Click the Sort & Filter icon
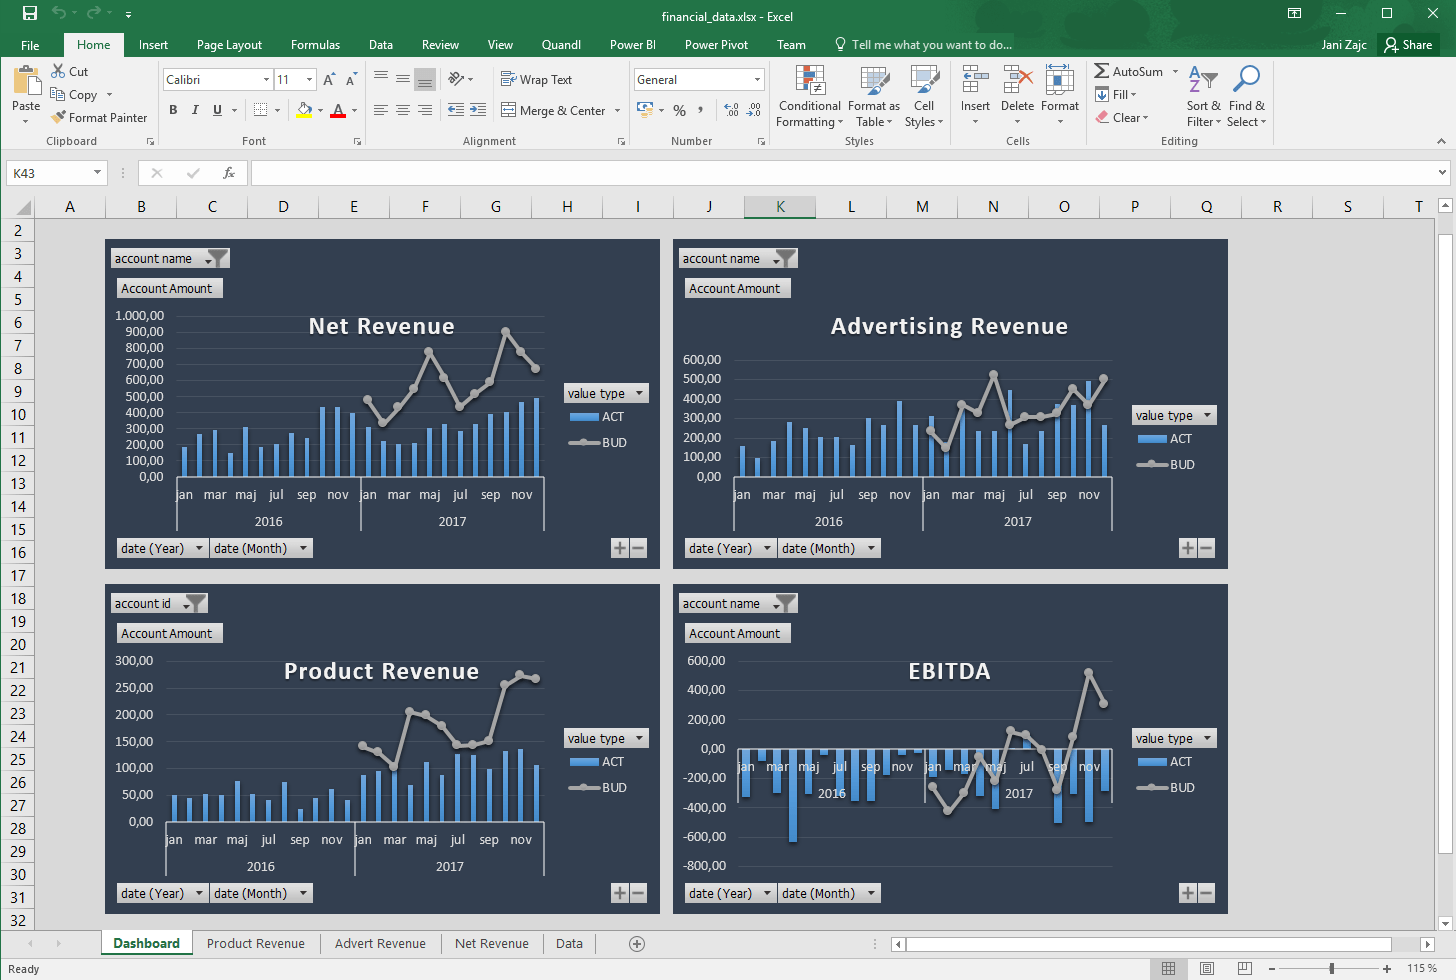Image resolution: width=1456 pixels, height=980 pixels. coord(1203,95)
